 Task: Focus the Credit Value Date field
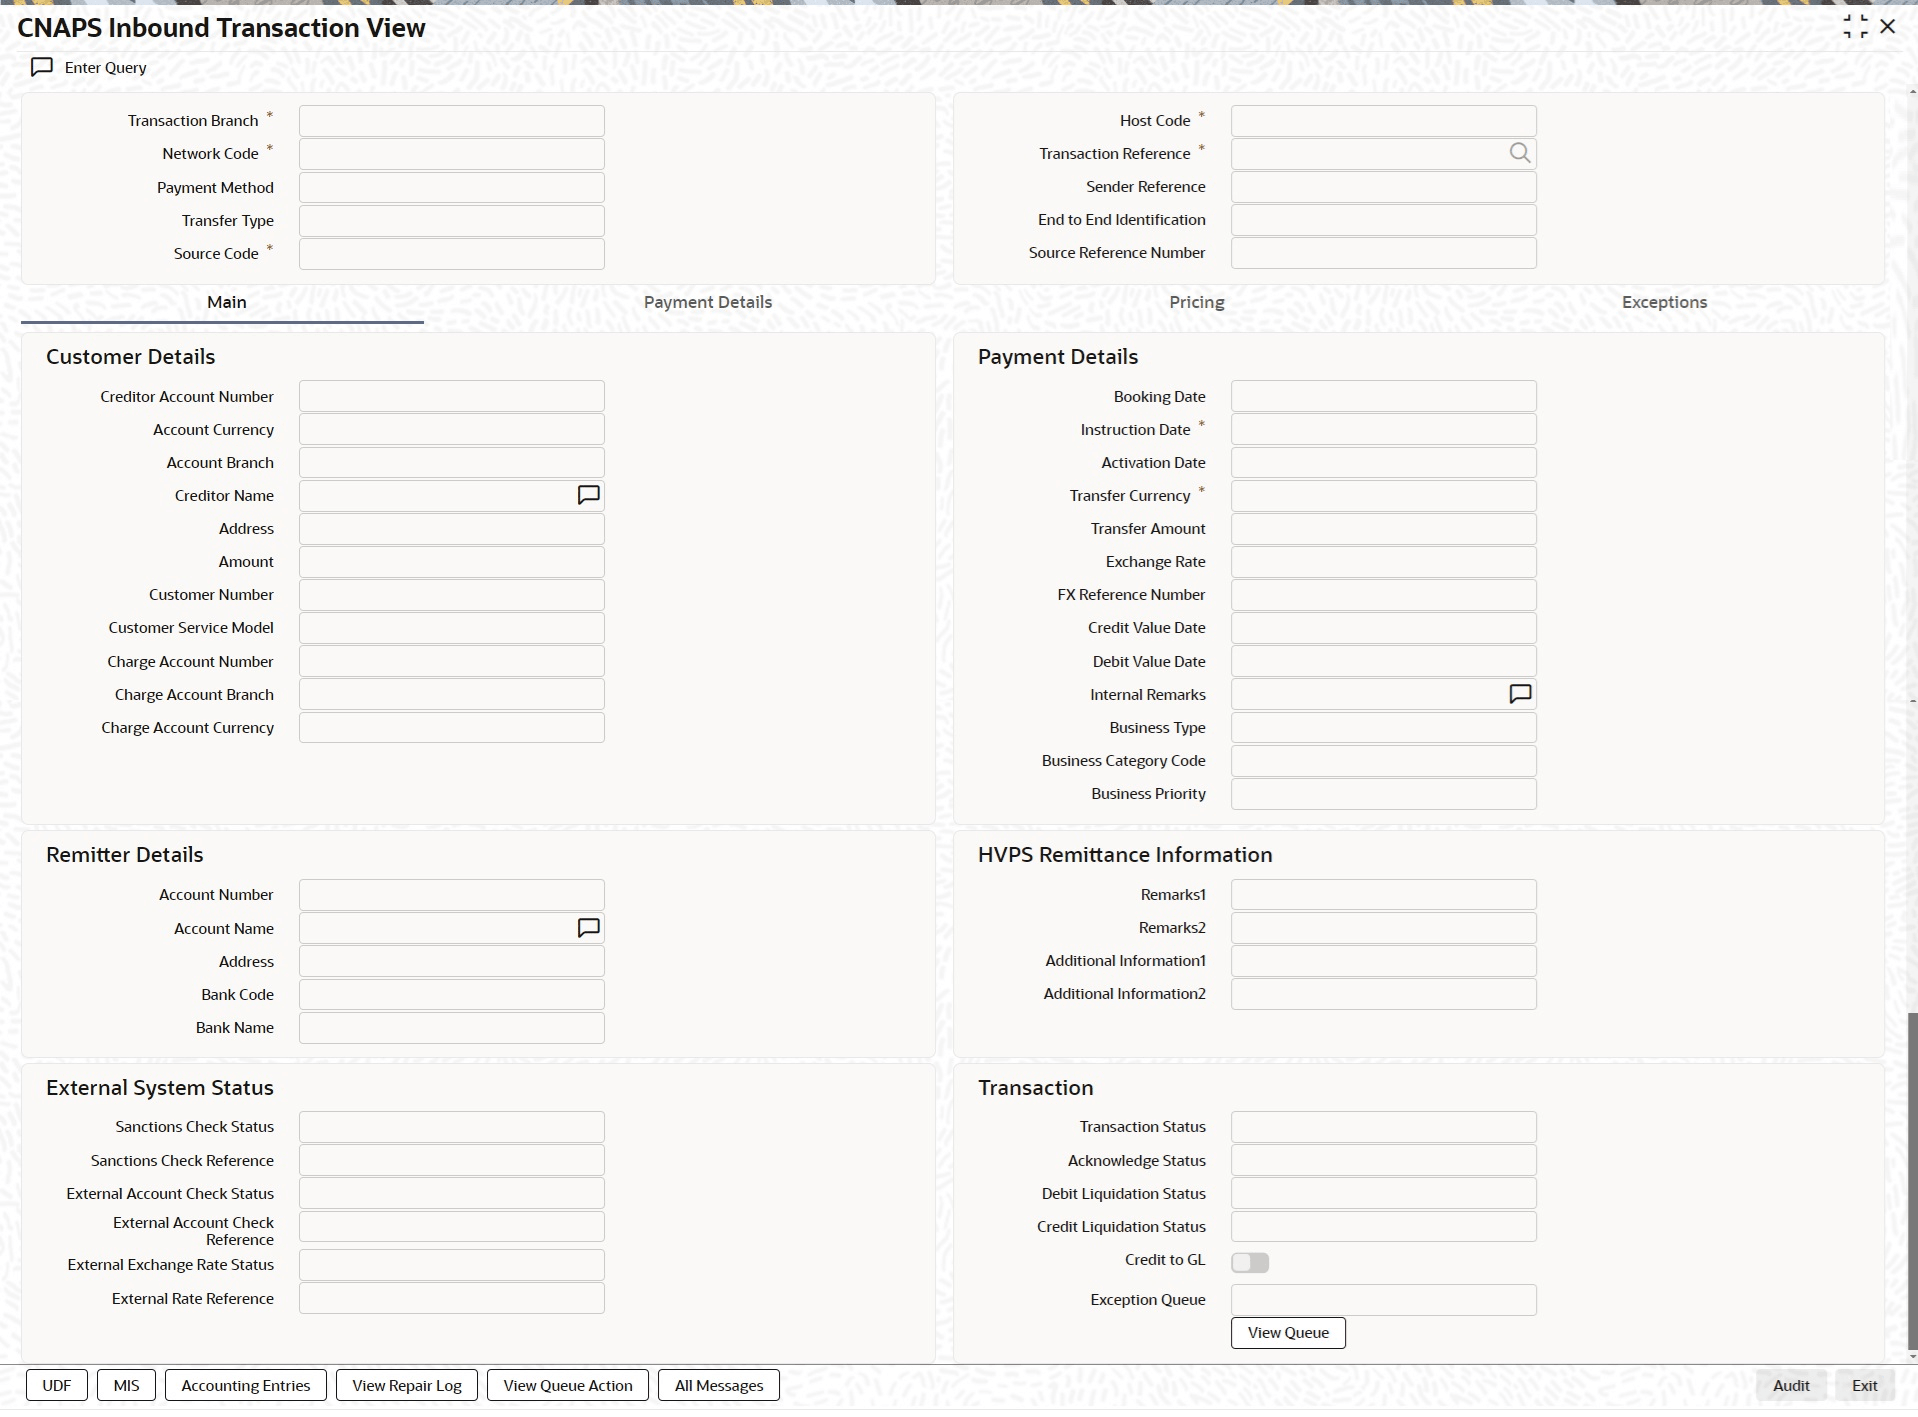pyautogui.click(x=1384, y=628)
